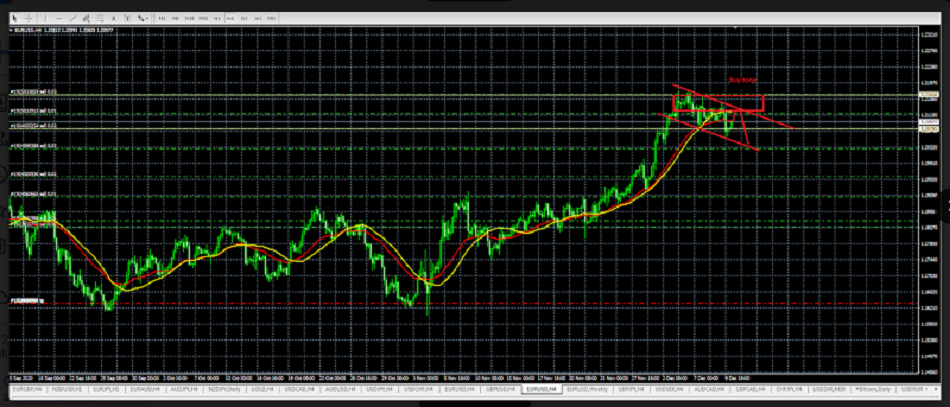
Task: Select the trendline drawing tool
Action: [x=73, y=18]
